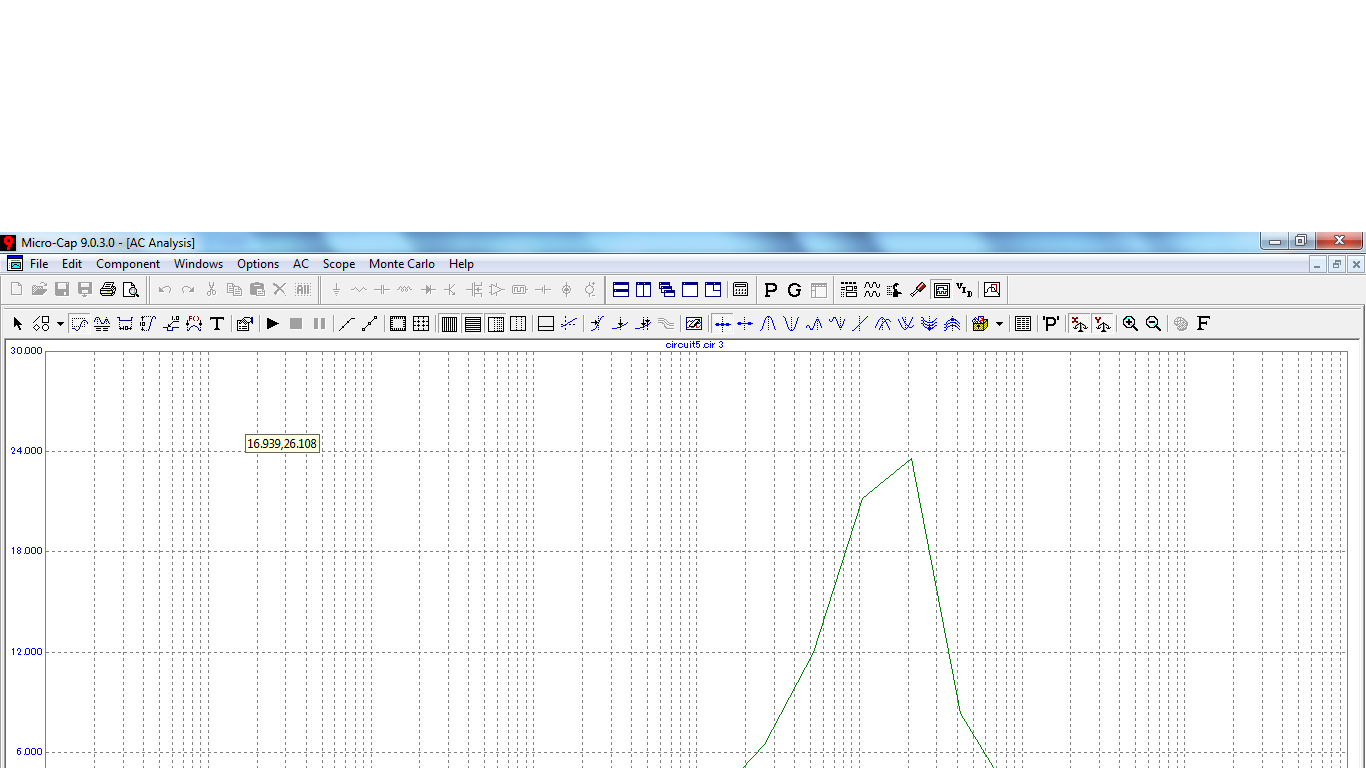Select the arrow Select Mode tool
This screenshot has width=1366, height=768.
point(17,324)
